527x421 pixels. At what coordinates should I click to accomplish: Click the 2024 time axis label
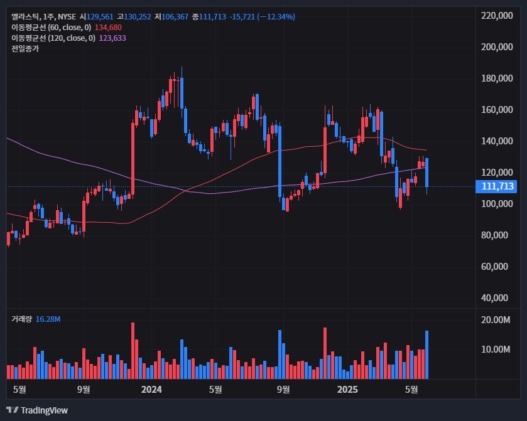[151, 389]
